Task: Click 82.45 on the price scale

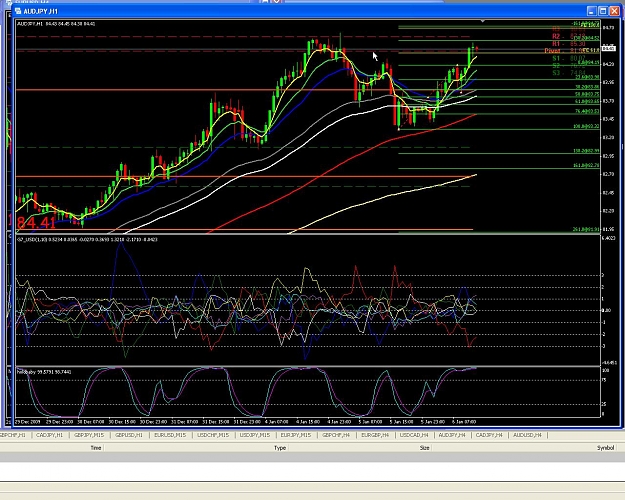Action: [x=608, y=193]
